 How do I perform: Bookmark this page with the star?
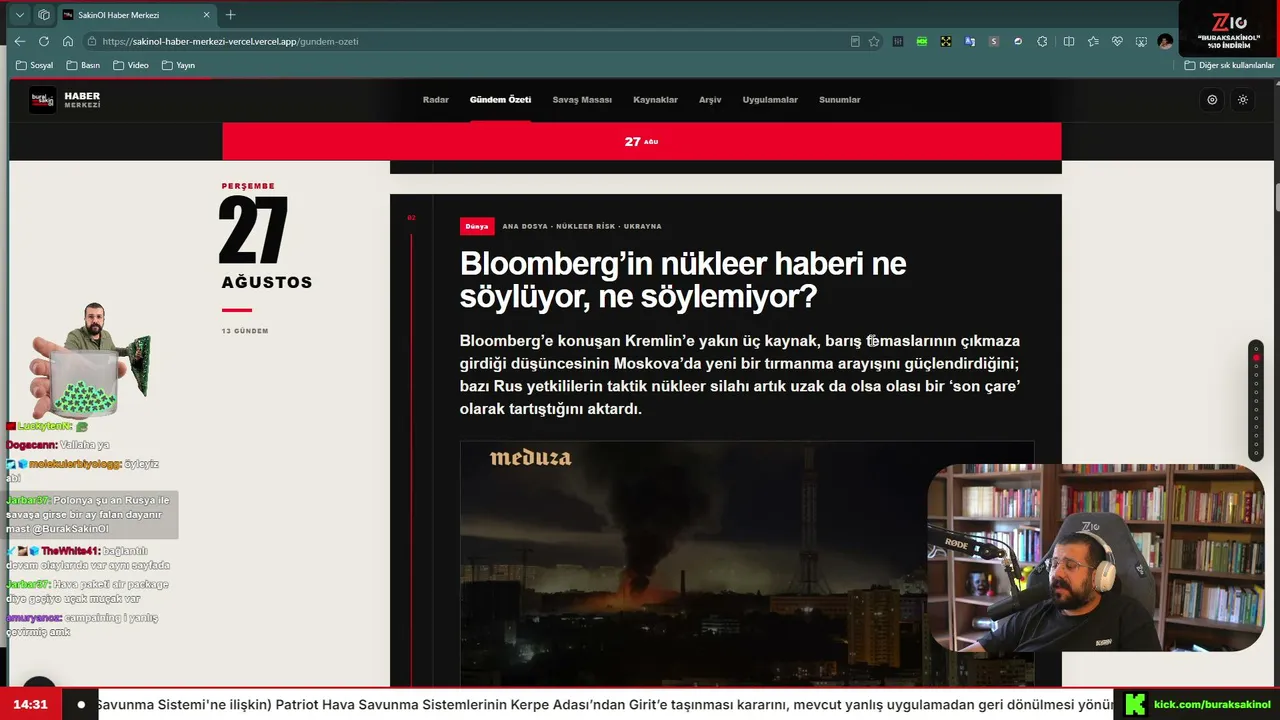pyautogui.click(x=874, y=41)
